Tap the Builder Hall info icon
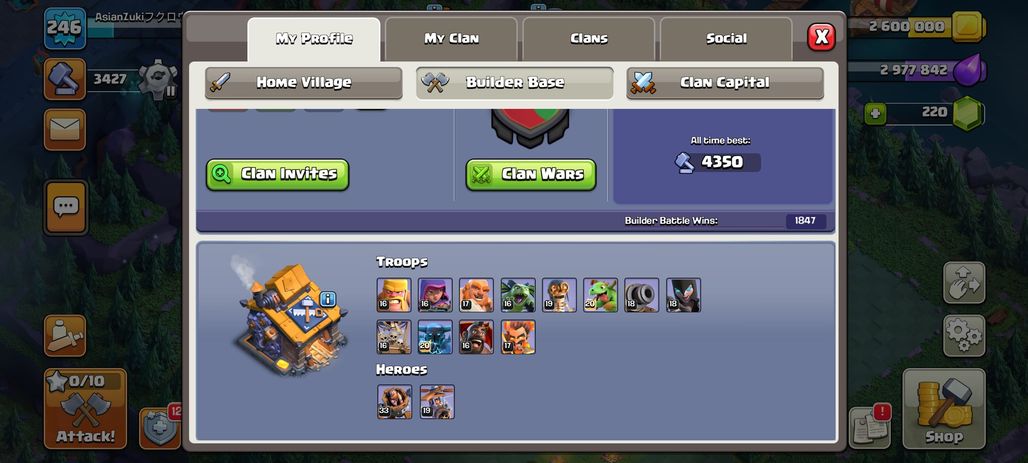This screenshot has height=463, width=1028. point(328,300)
